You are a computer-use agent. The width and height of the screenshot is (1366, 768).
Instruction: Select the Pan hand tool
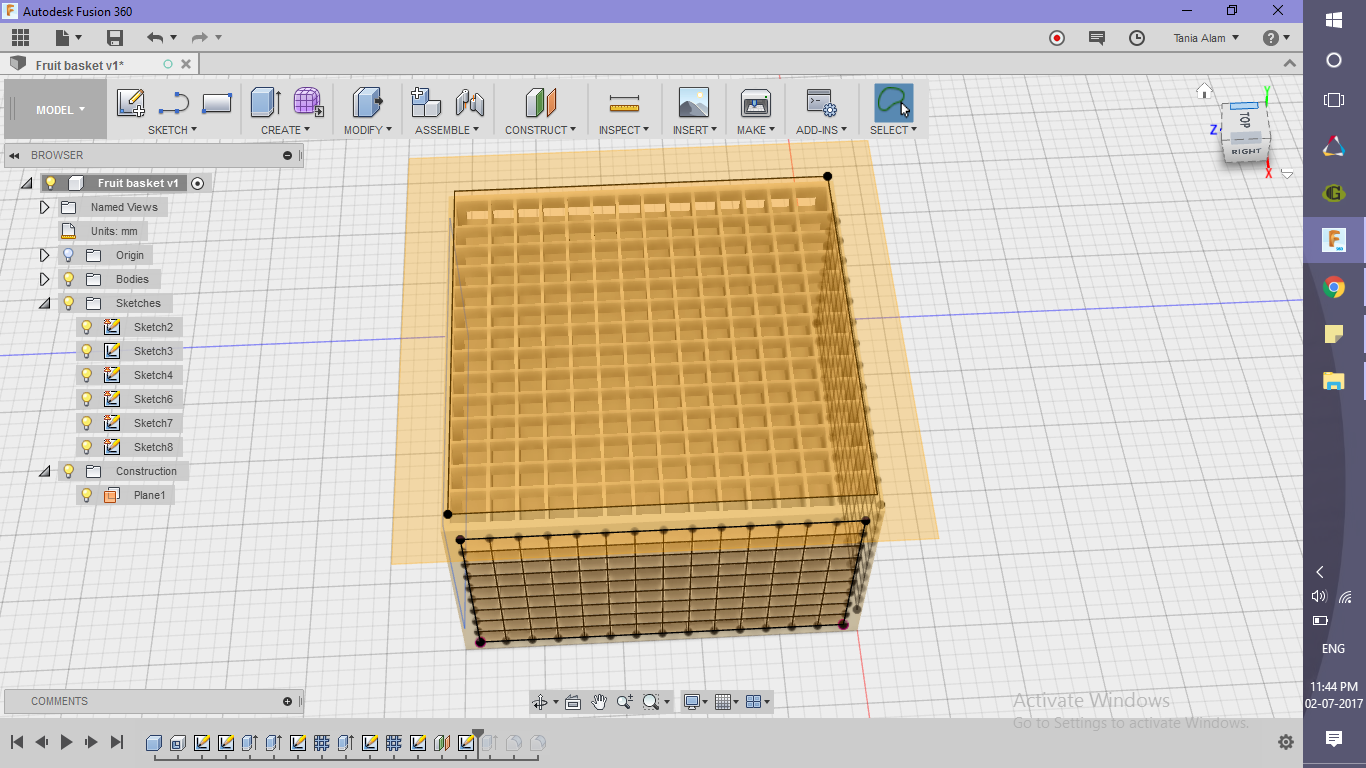coord(599,702)
